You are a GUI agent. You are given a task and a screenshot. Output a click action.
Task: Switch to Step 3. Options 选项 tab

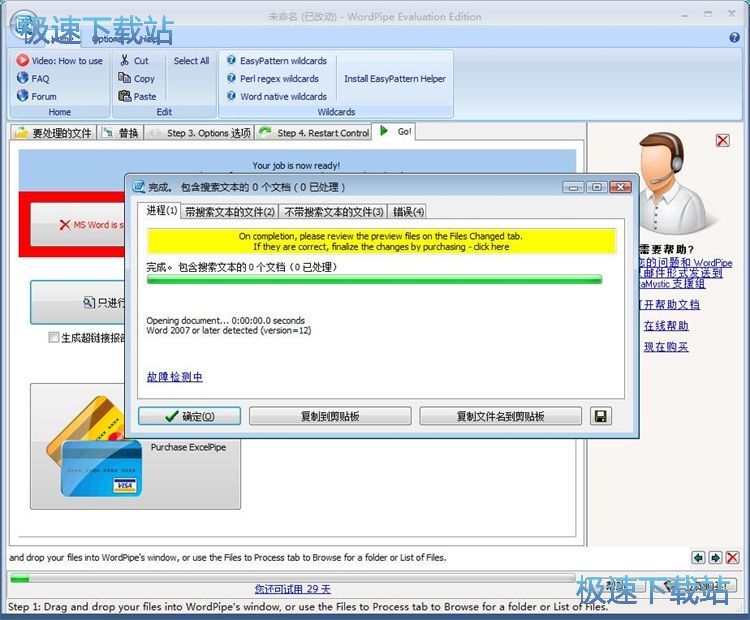tap(199, 133)
